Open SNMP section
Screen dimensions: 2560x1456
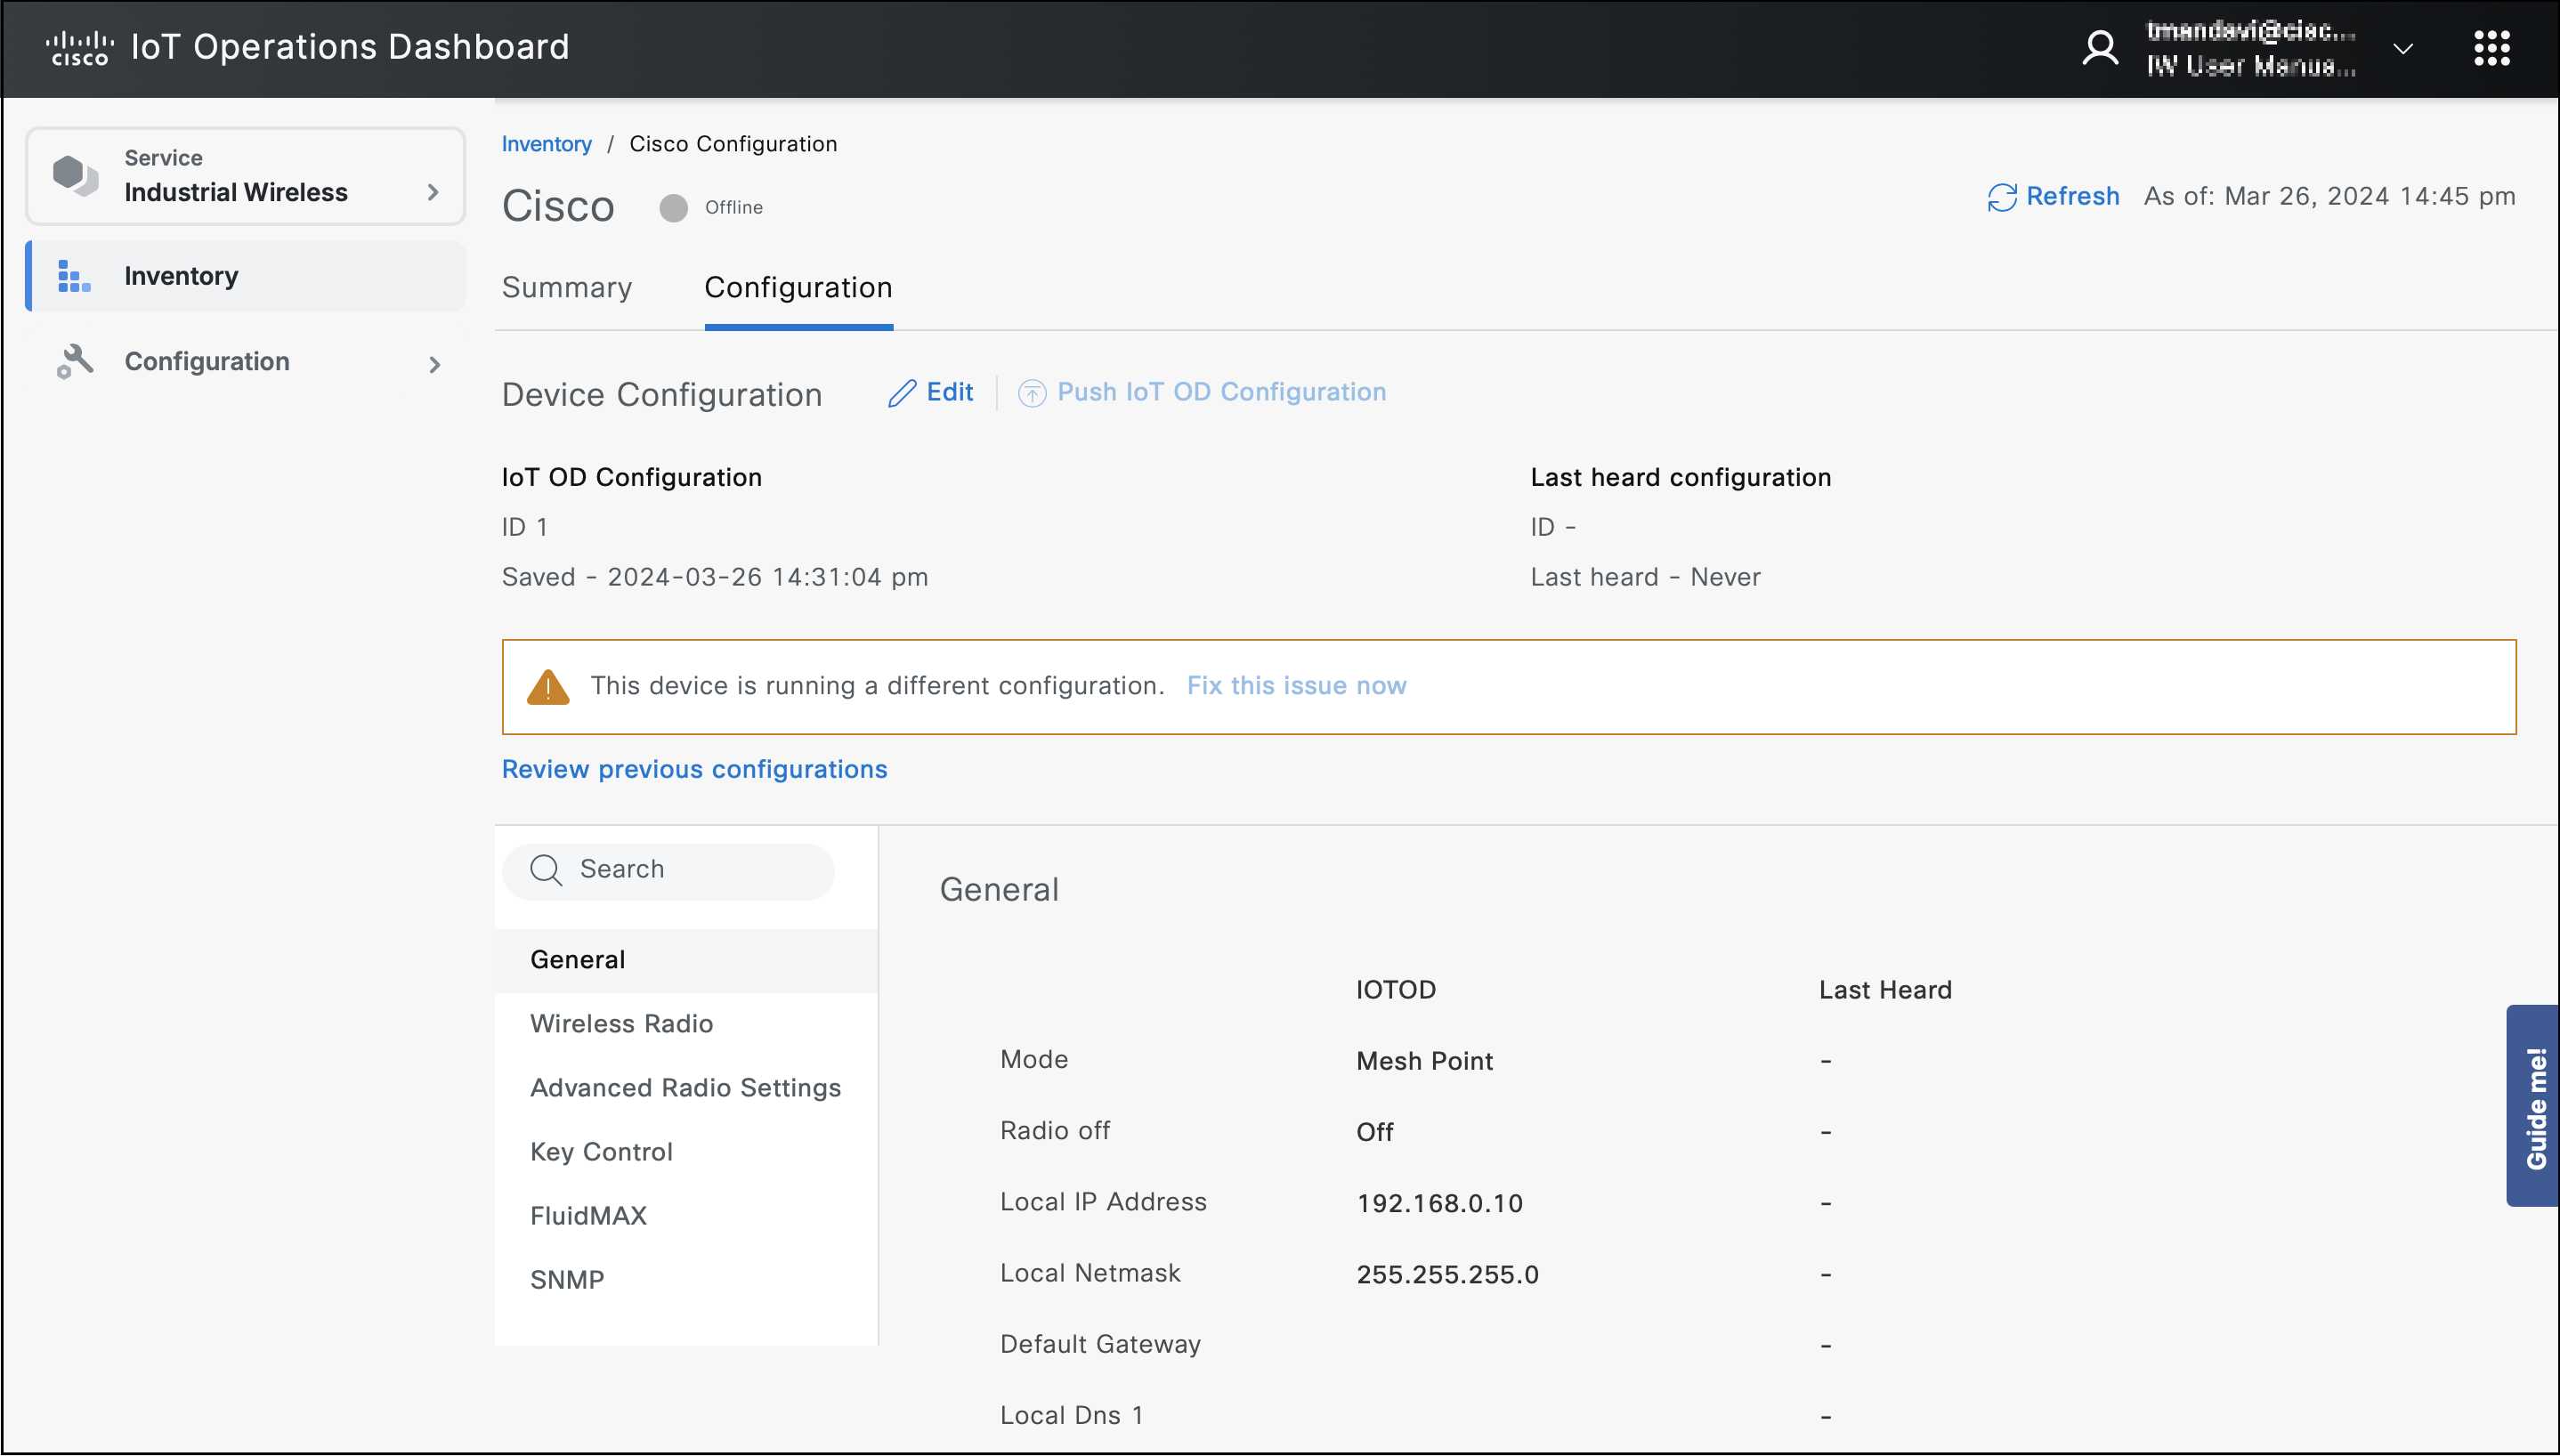(x=686, y=1280)
